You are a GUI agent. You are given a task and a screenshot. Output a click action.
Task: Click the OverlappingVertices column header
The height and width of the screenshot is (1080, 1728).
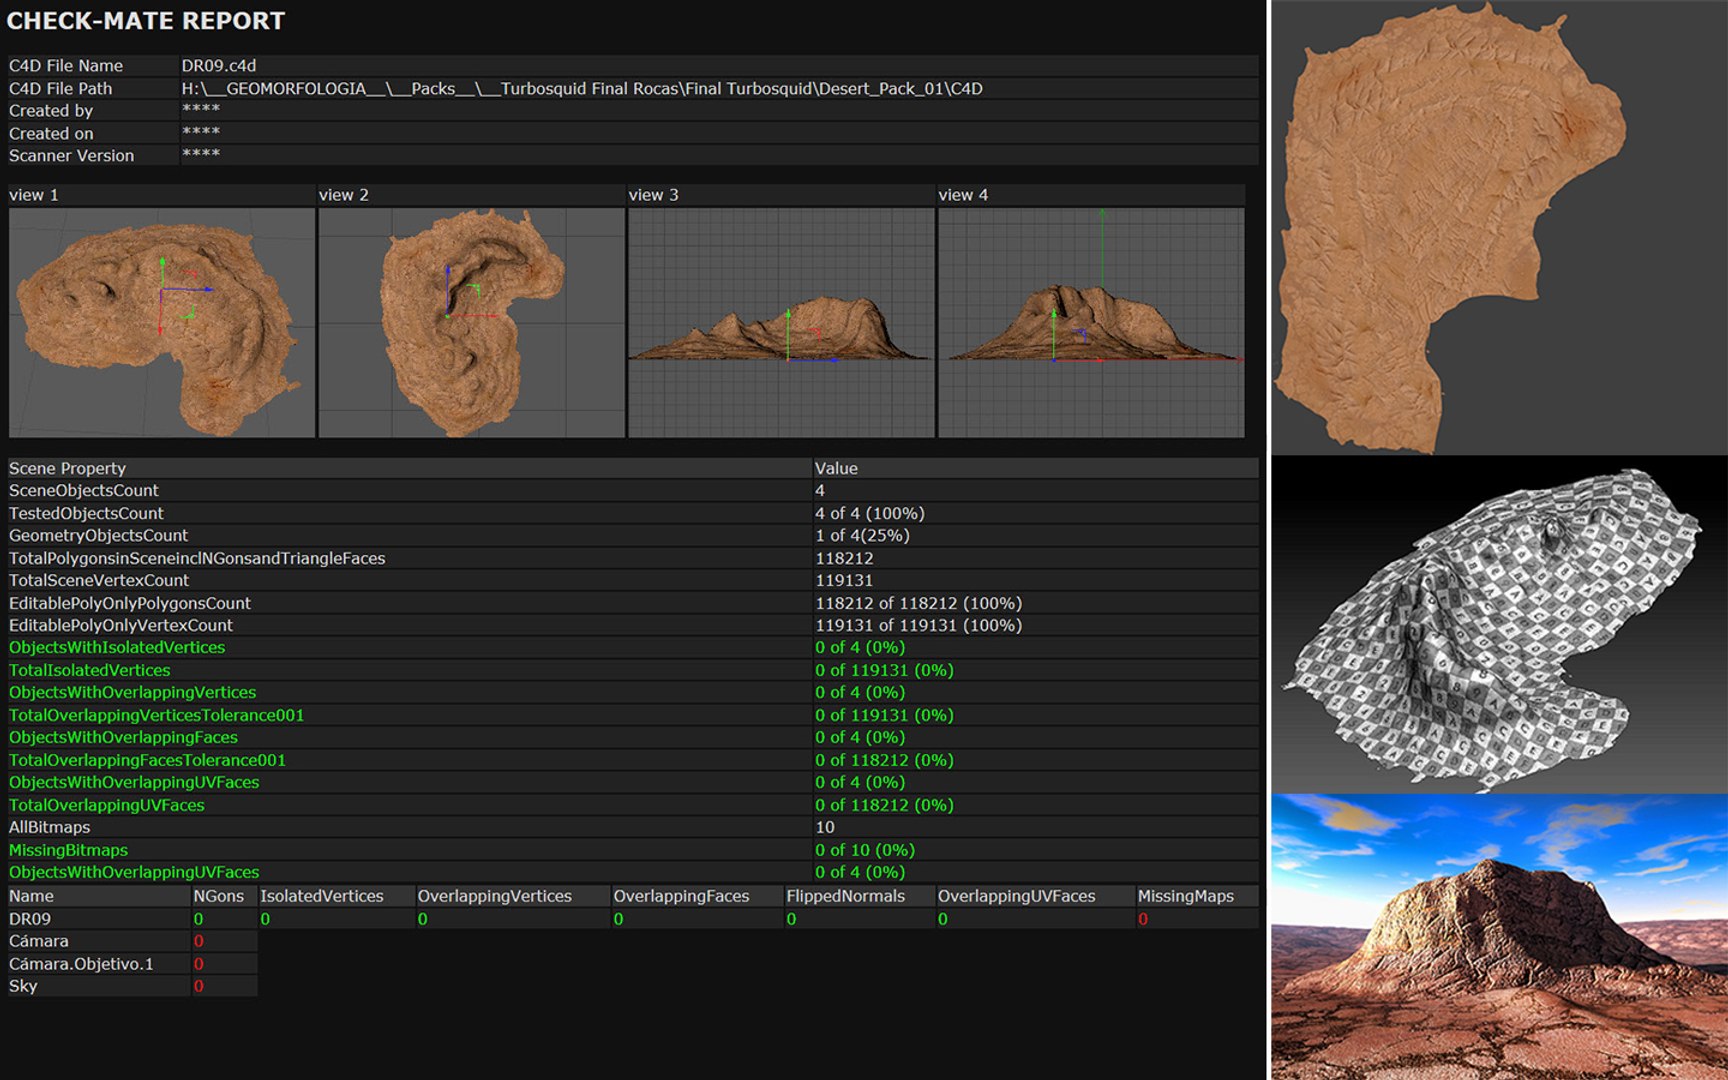pyautogui.click(x=495, y=897)
